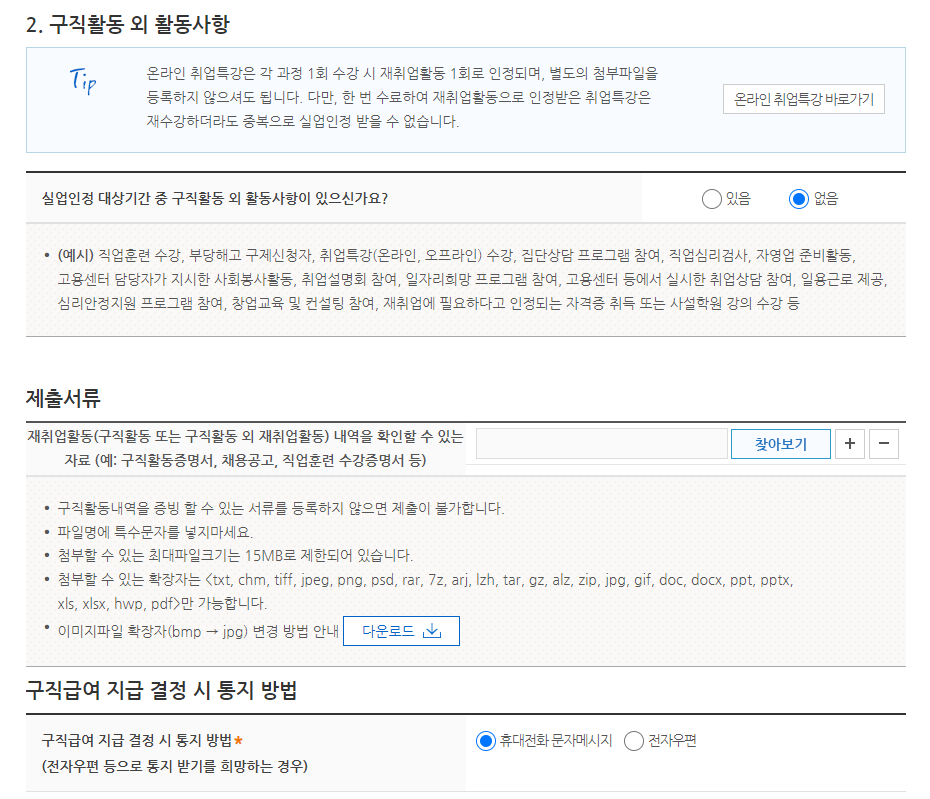Click the note about 구직활동내역을 증빙 할 수 있는 서류
The image size is (930, 799).
pyautogui.click(x=281, y=508)
